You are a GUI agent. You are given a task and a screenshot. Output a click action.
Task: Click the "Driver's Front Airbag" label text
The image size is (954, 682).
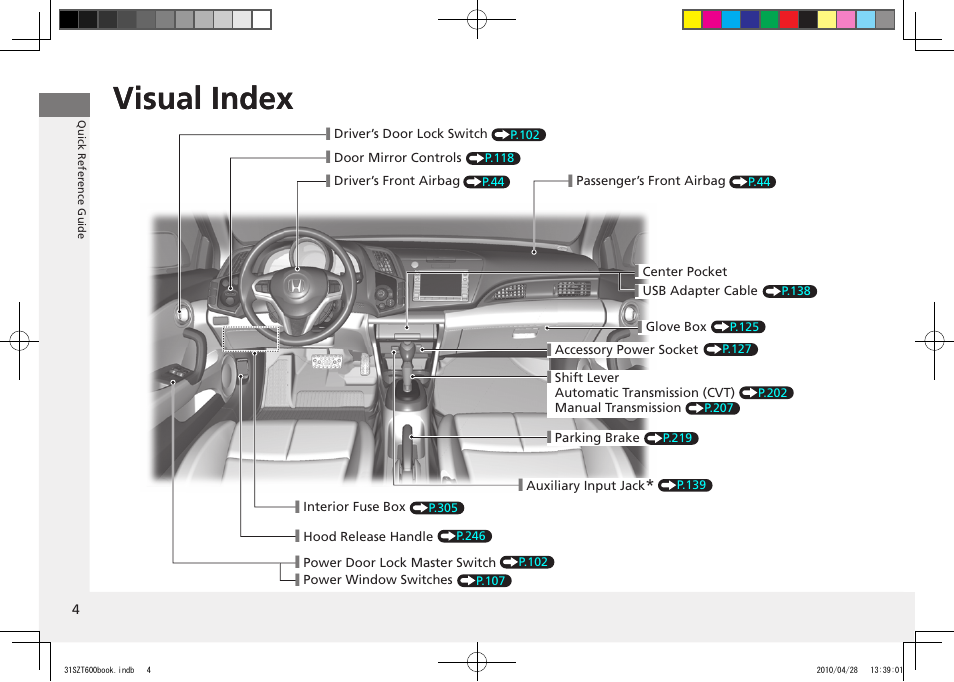point(397,181)
